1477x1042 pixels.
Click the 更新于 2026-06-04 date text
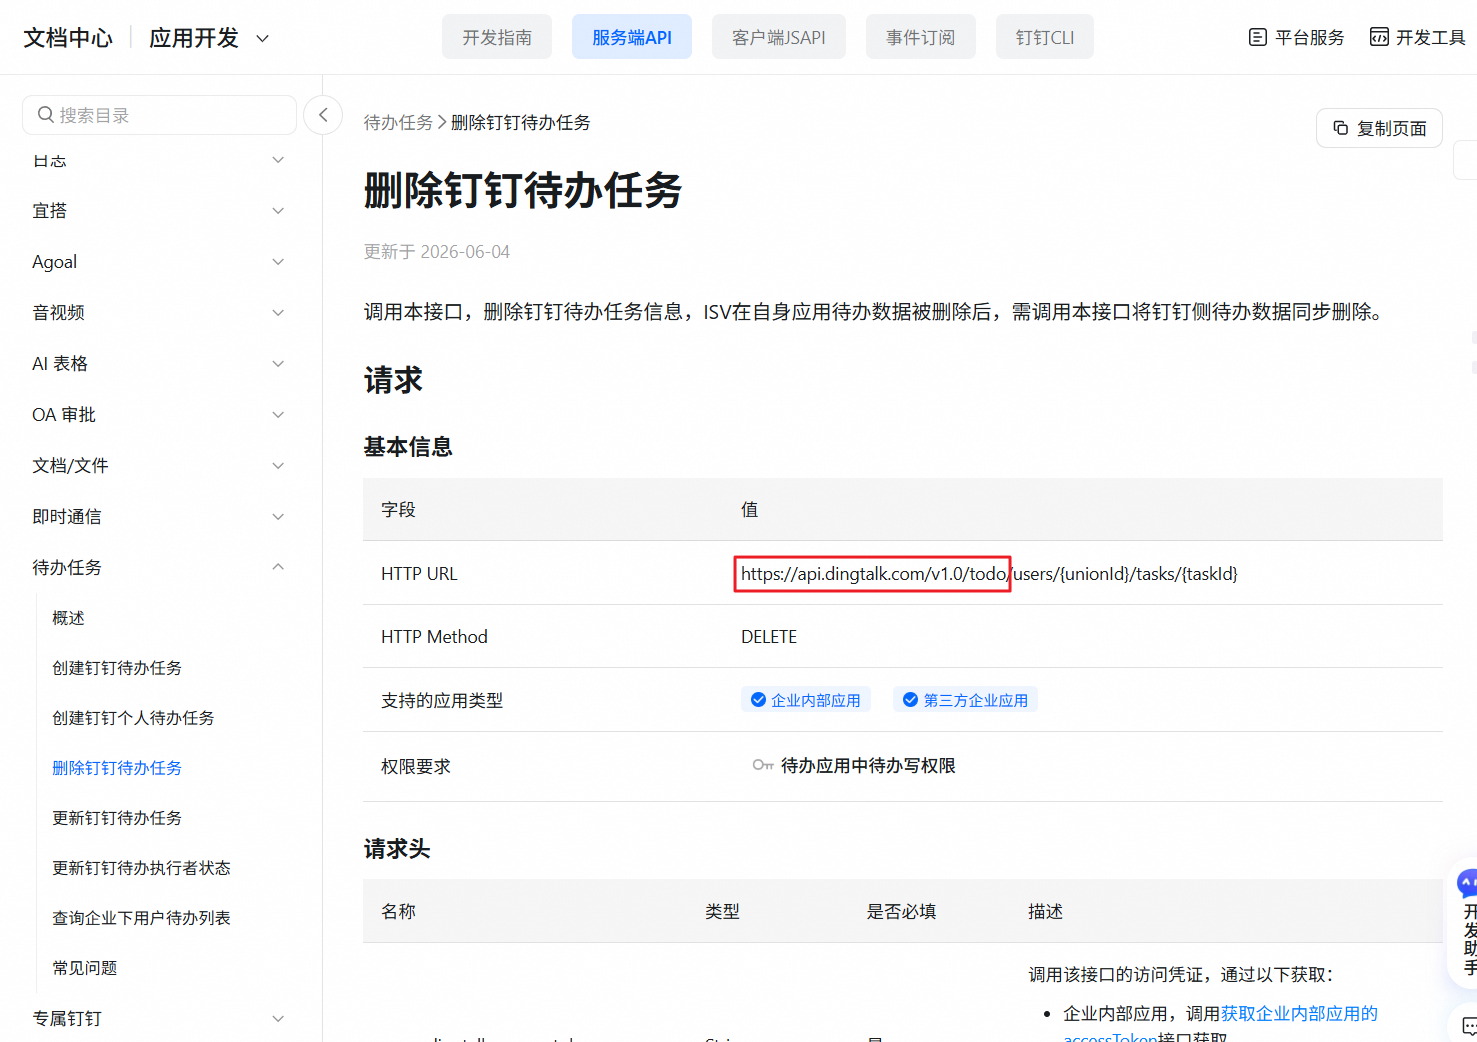(x=437, y=252)
